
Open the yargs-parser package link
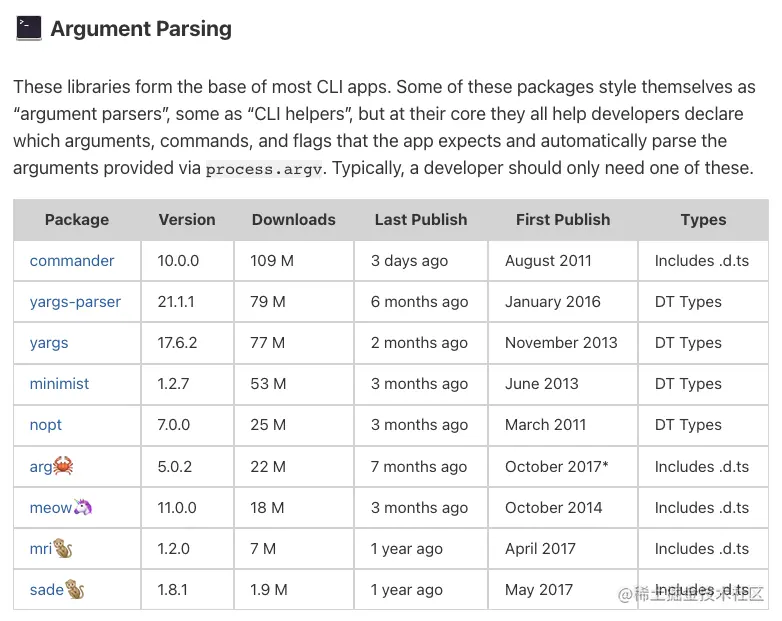coord(75,301)
